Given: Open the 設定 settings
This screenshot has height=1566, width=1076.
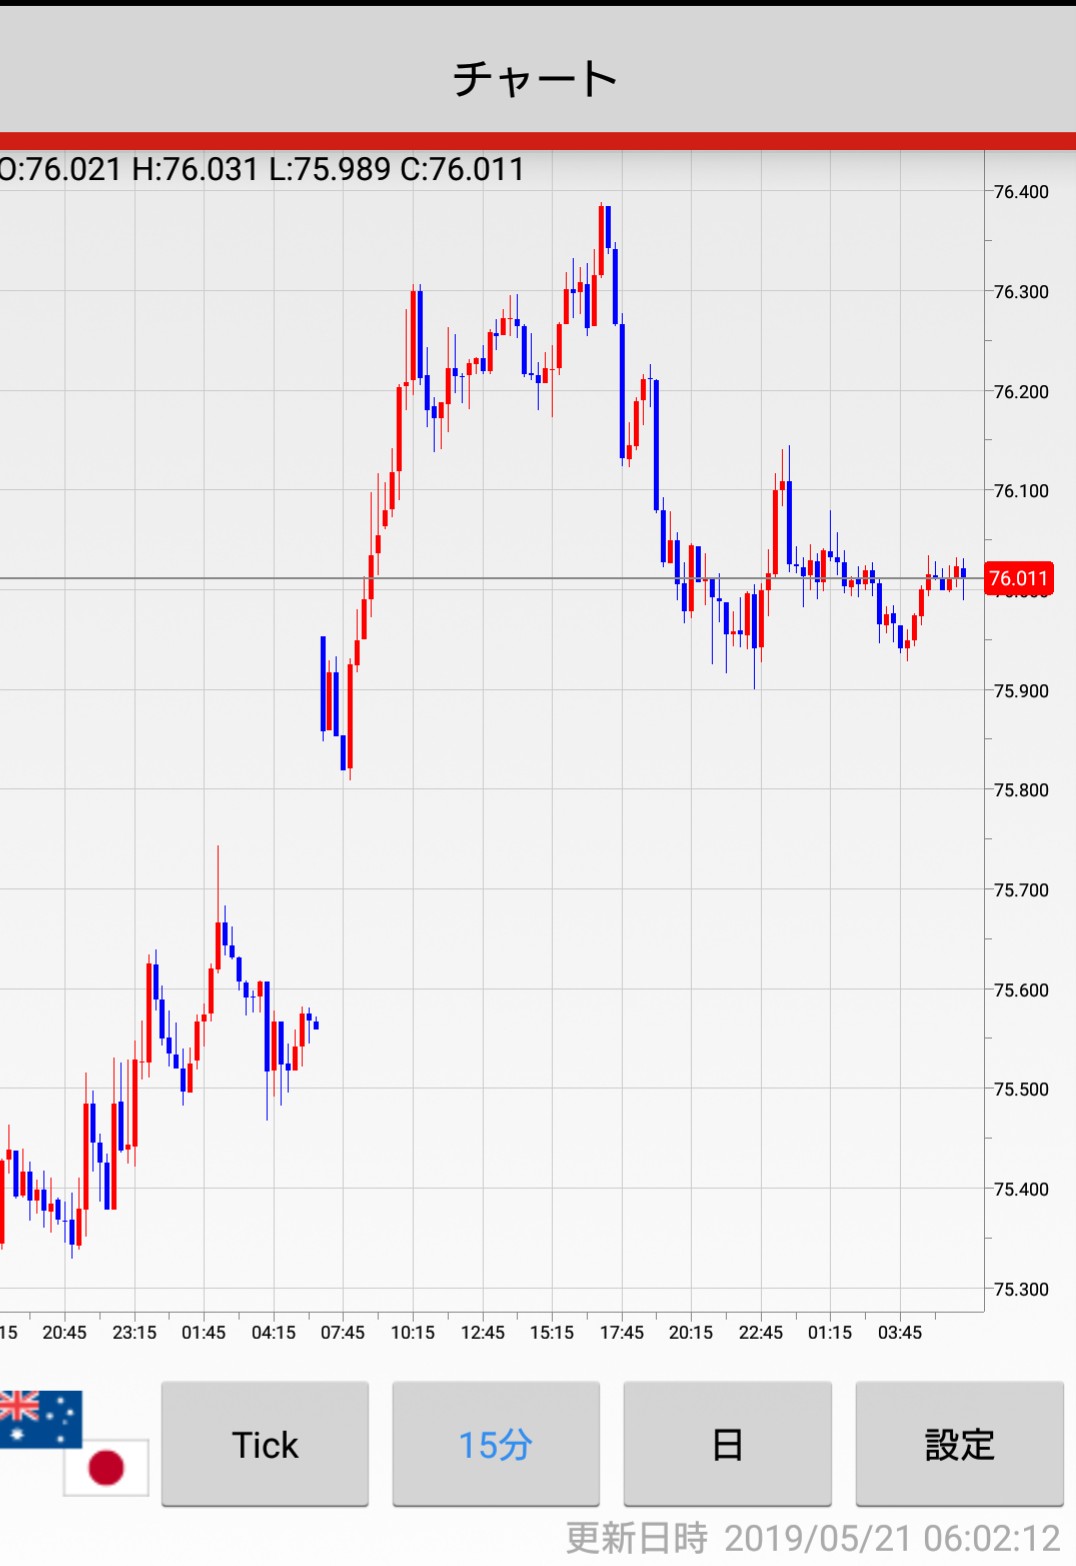Looking at the screenshot, I should coord(959,1444).
